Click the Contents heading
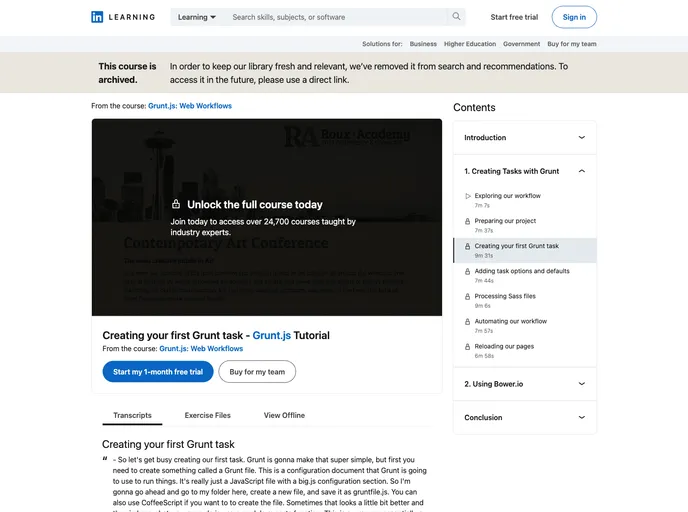Image resolution: width=688 pixels, height=512 pixels. tap(474, 107)
